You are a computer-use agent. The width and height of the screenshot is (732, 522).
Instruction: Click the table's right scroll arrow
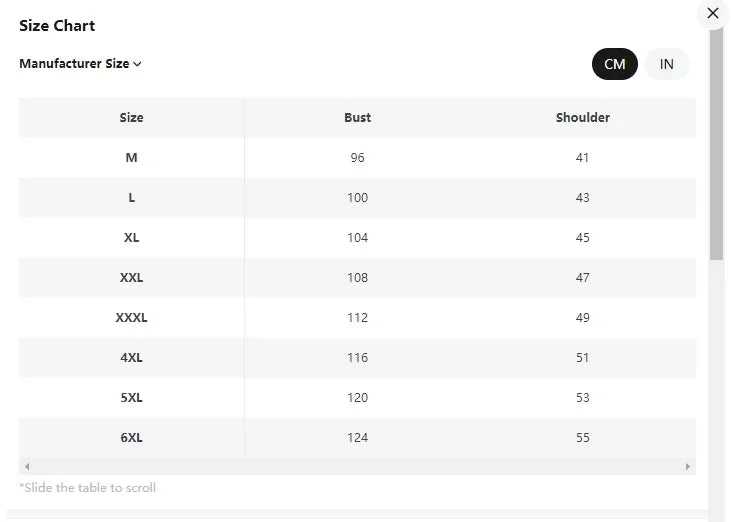[687, 467]
